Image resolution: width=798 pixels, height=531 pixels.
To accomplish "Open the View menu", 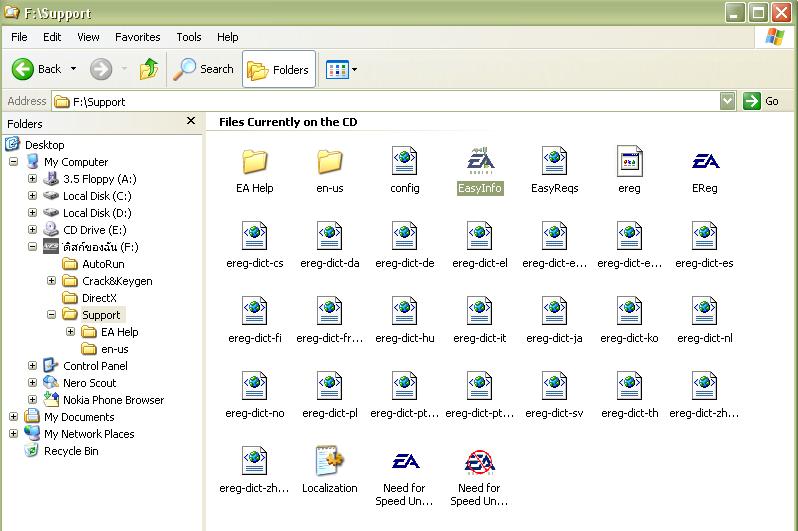I will pyautogui.click(x=88, y=37).
